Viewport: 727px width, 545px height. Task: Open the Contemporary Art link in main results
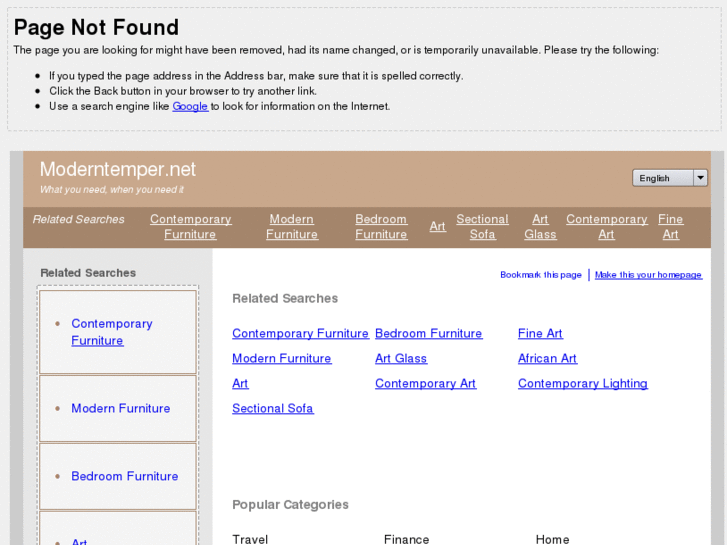[425, 383]
